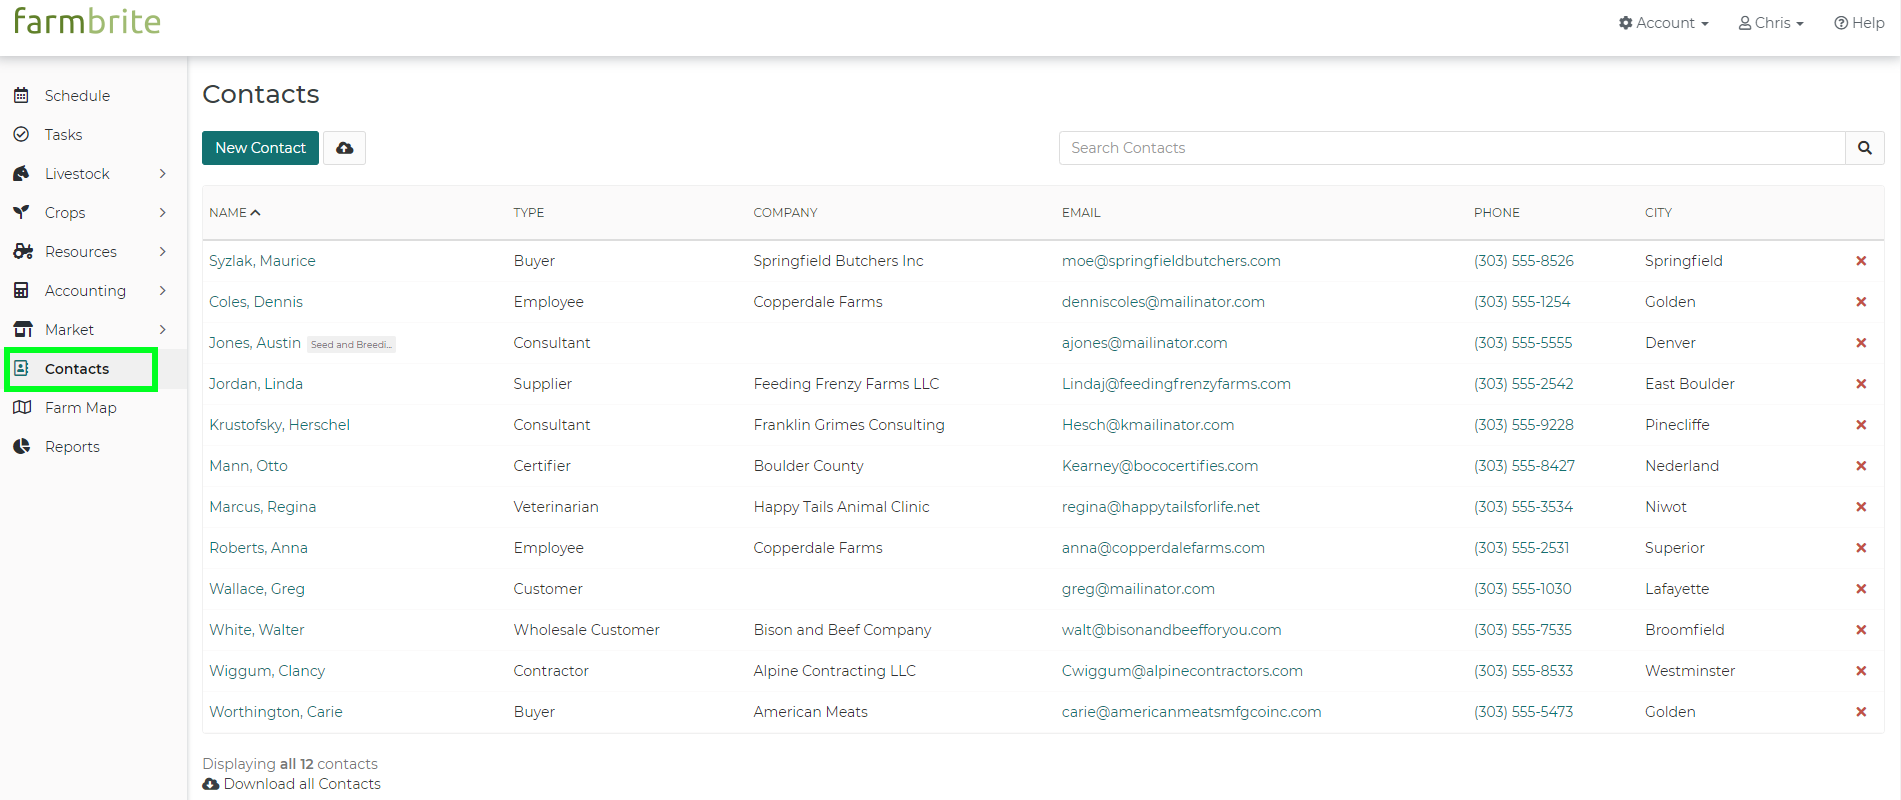Click the cloud upload import button

pos(344,148)
